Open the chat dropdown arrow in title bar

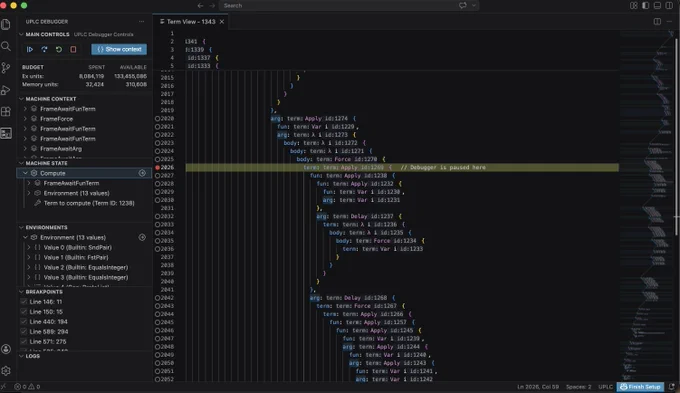coord(474,6)
